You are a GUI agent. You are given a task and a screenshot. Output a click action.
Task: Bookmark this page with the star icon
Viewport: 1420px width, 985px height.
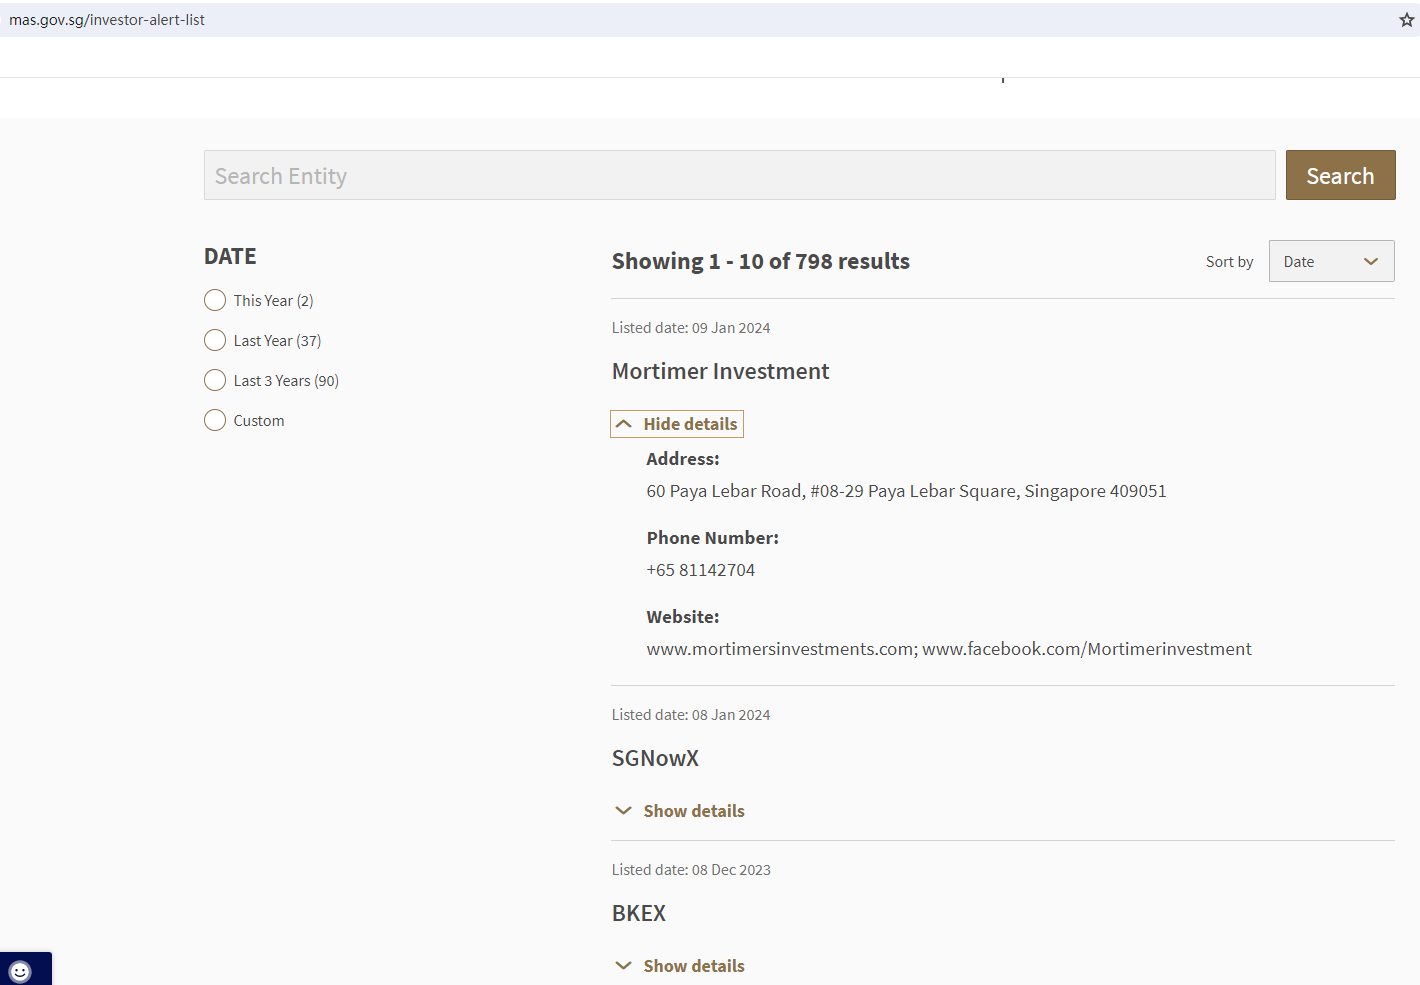(x=1406, y=20)
